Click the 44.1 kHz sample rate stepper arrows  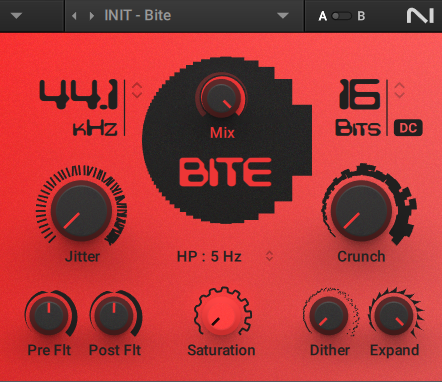point(137,90)
